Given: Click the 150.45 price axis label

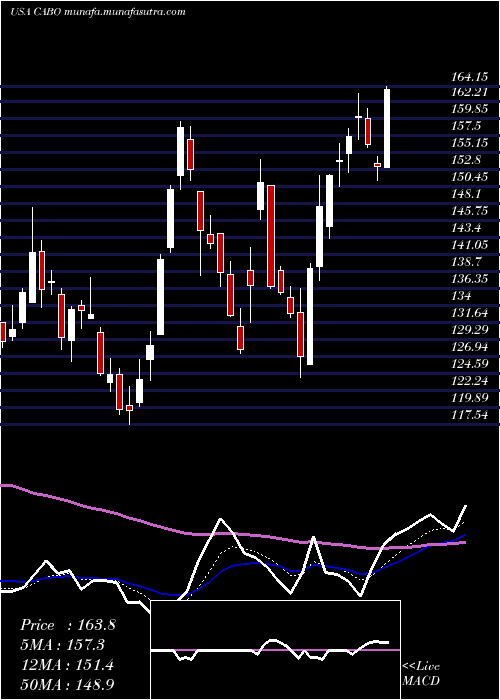Looking at the screenshot, I should (469, 177).
